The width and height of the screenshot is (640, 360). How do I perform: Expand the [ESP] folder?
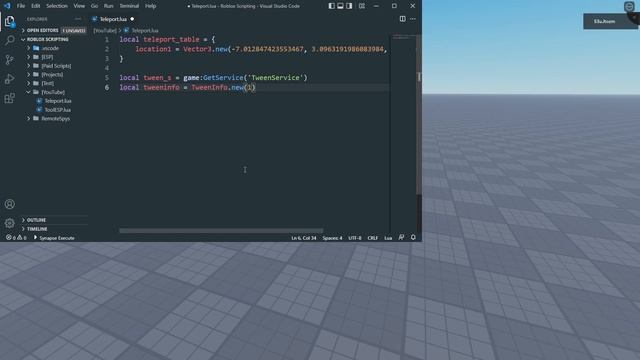(47, 57)
